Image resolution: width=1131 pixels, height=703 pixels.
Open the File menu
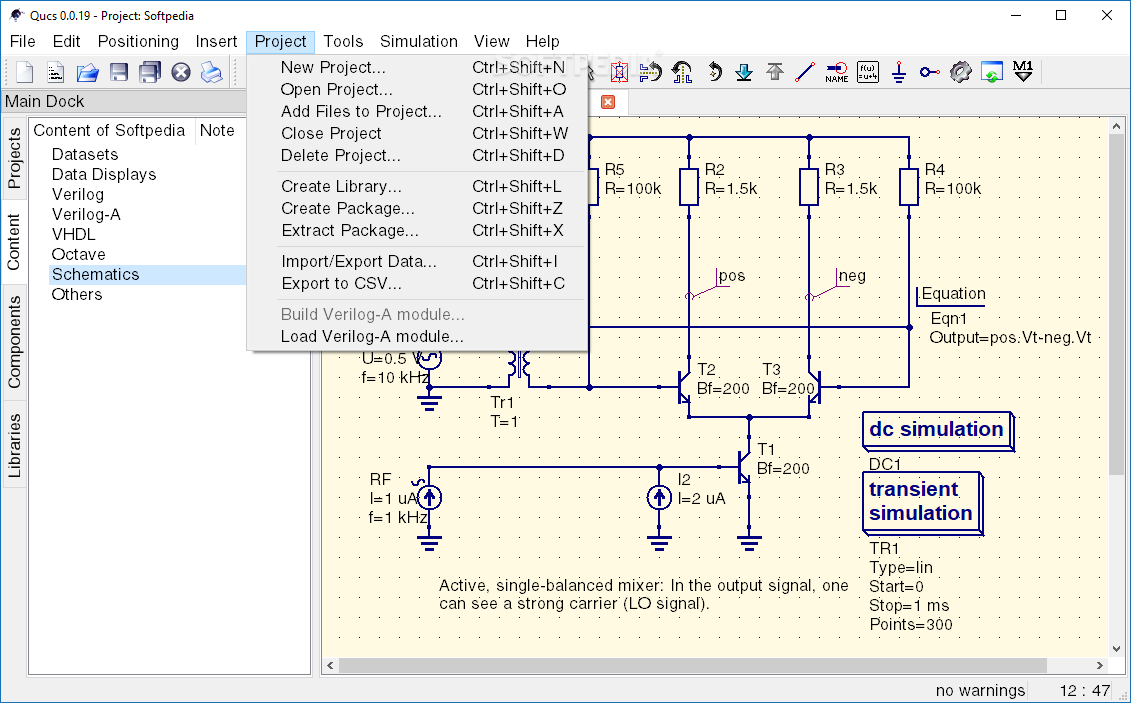(x=22, y=41)
